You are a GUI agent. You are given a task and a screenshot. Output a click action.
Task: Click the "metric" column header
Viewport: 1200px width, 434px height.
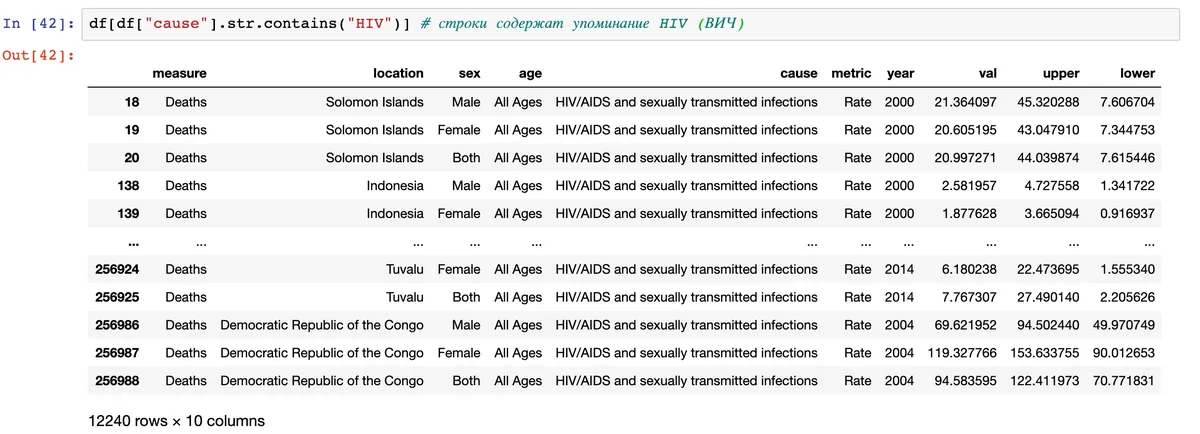pyautogui.click(x=851, y=73)
